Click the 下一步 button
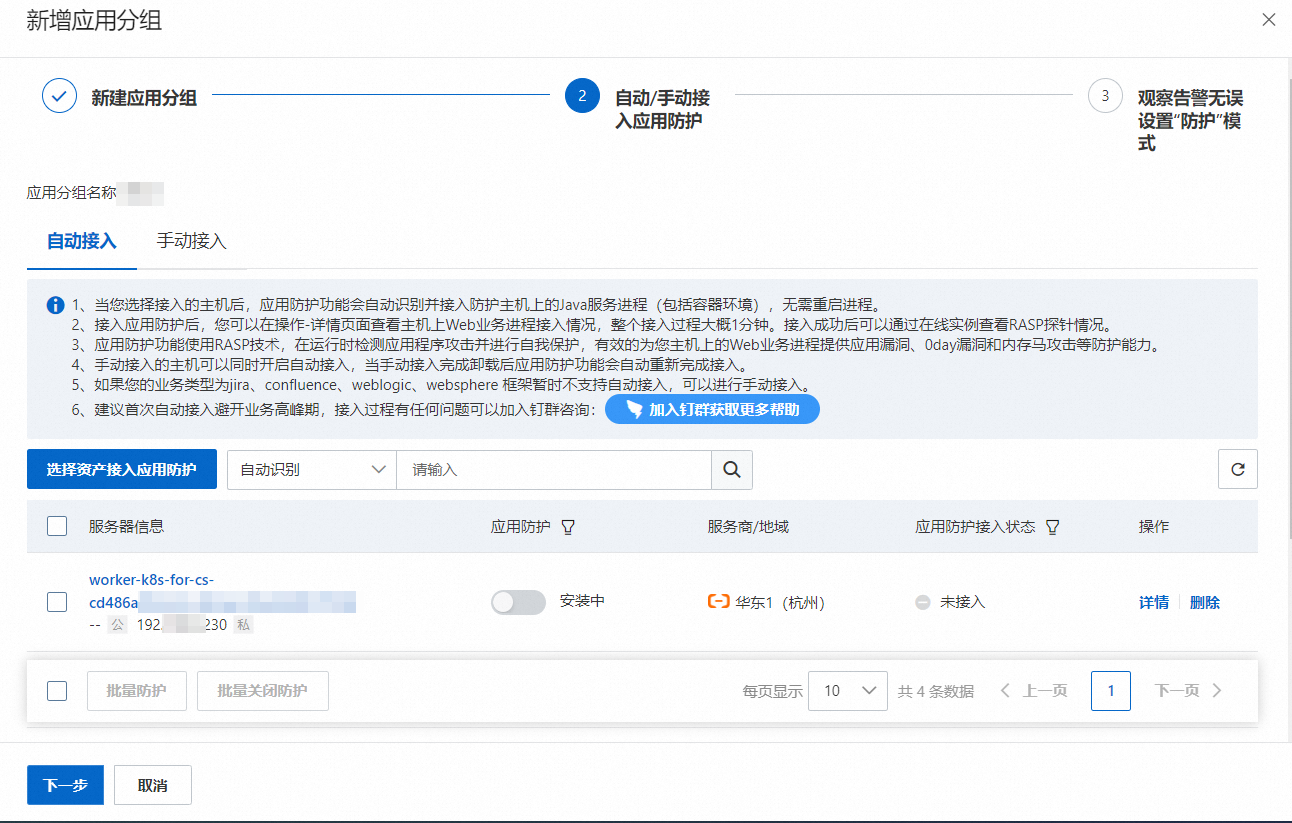This screenshot has width=1292, height=823. pyautogui.click(x=65, y=785)
